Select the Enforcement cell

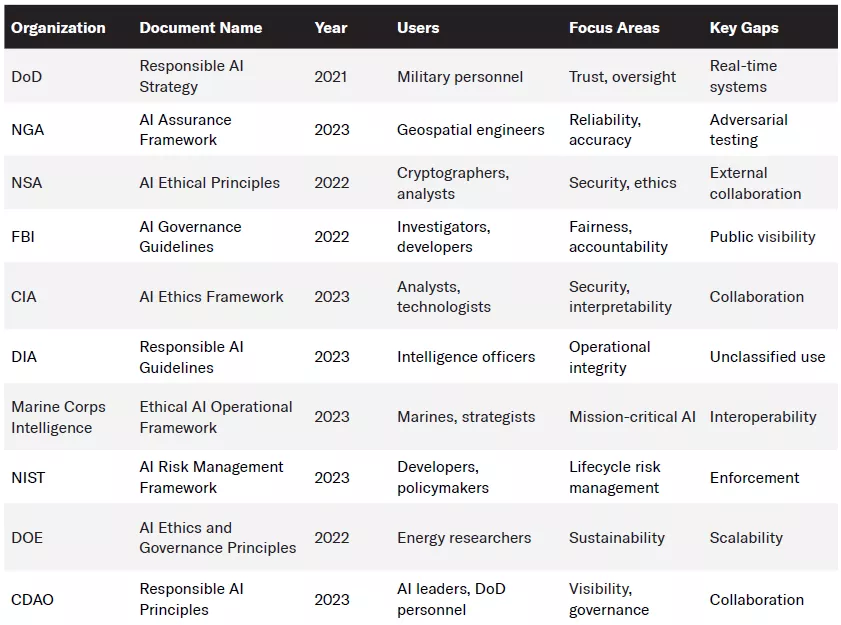pos(754,477)
